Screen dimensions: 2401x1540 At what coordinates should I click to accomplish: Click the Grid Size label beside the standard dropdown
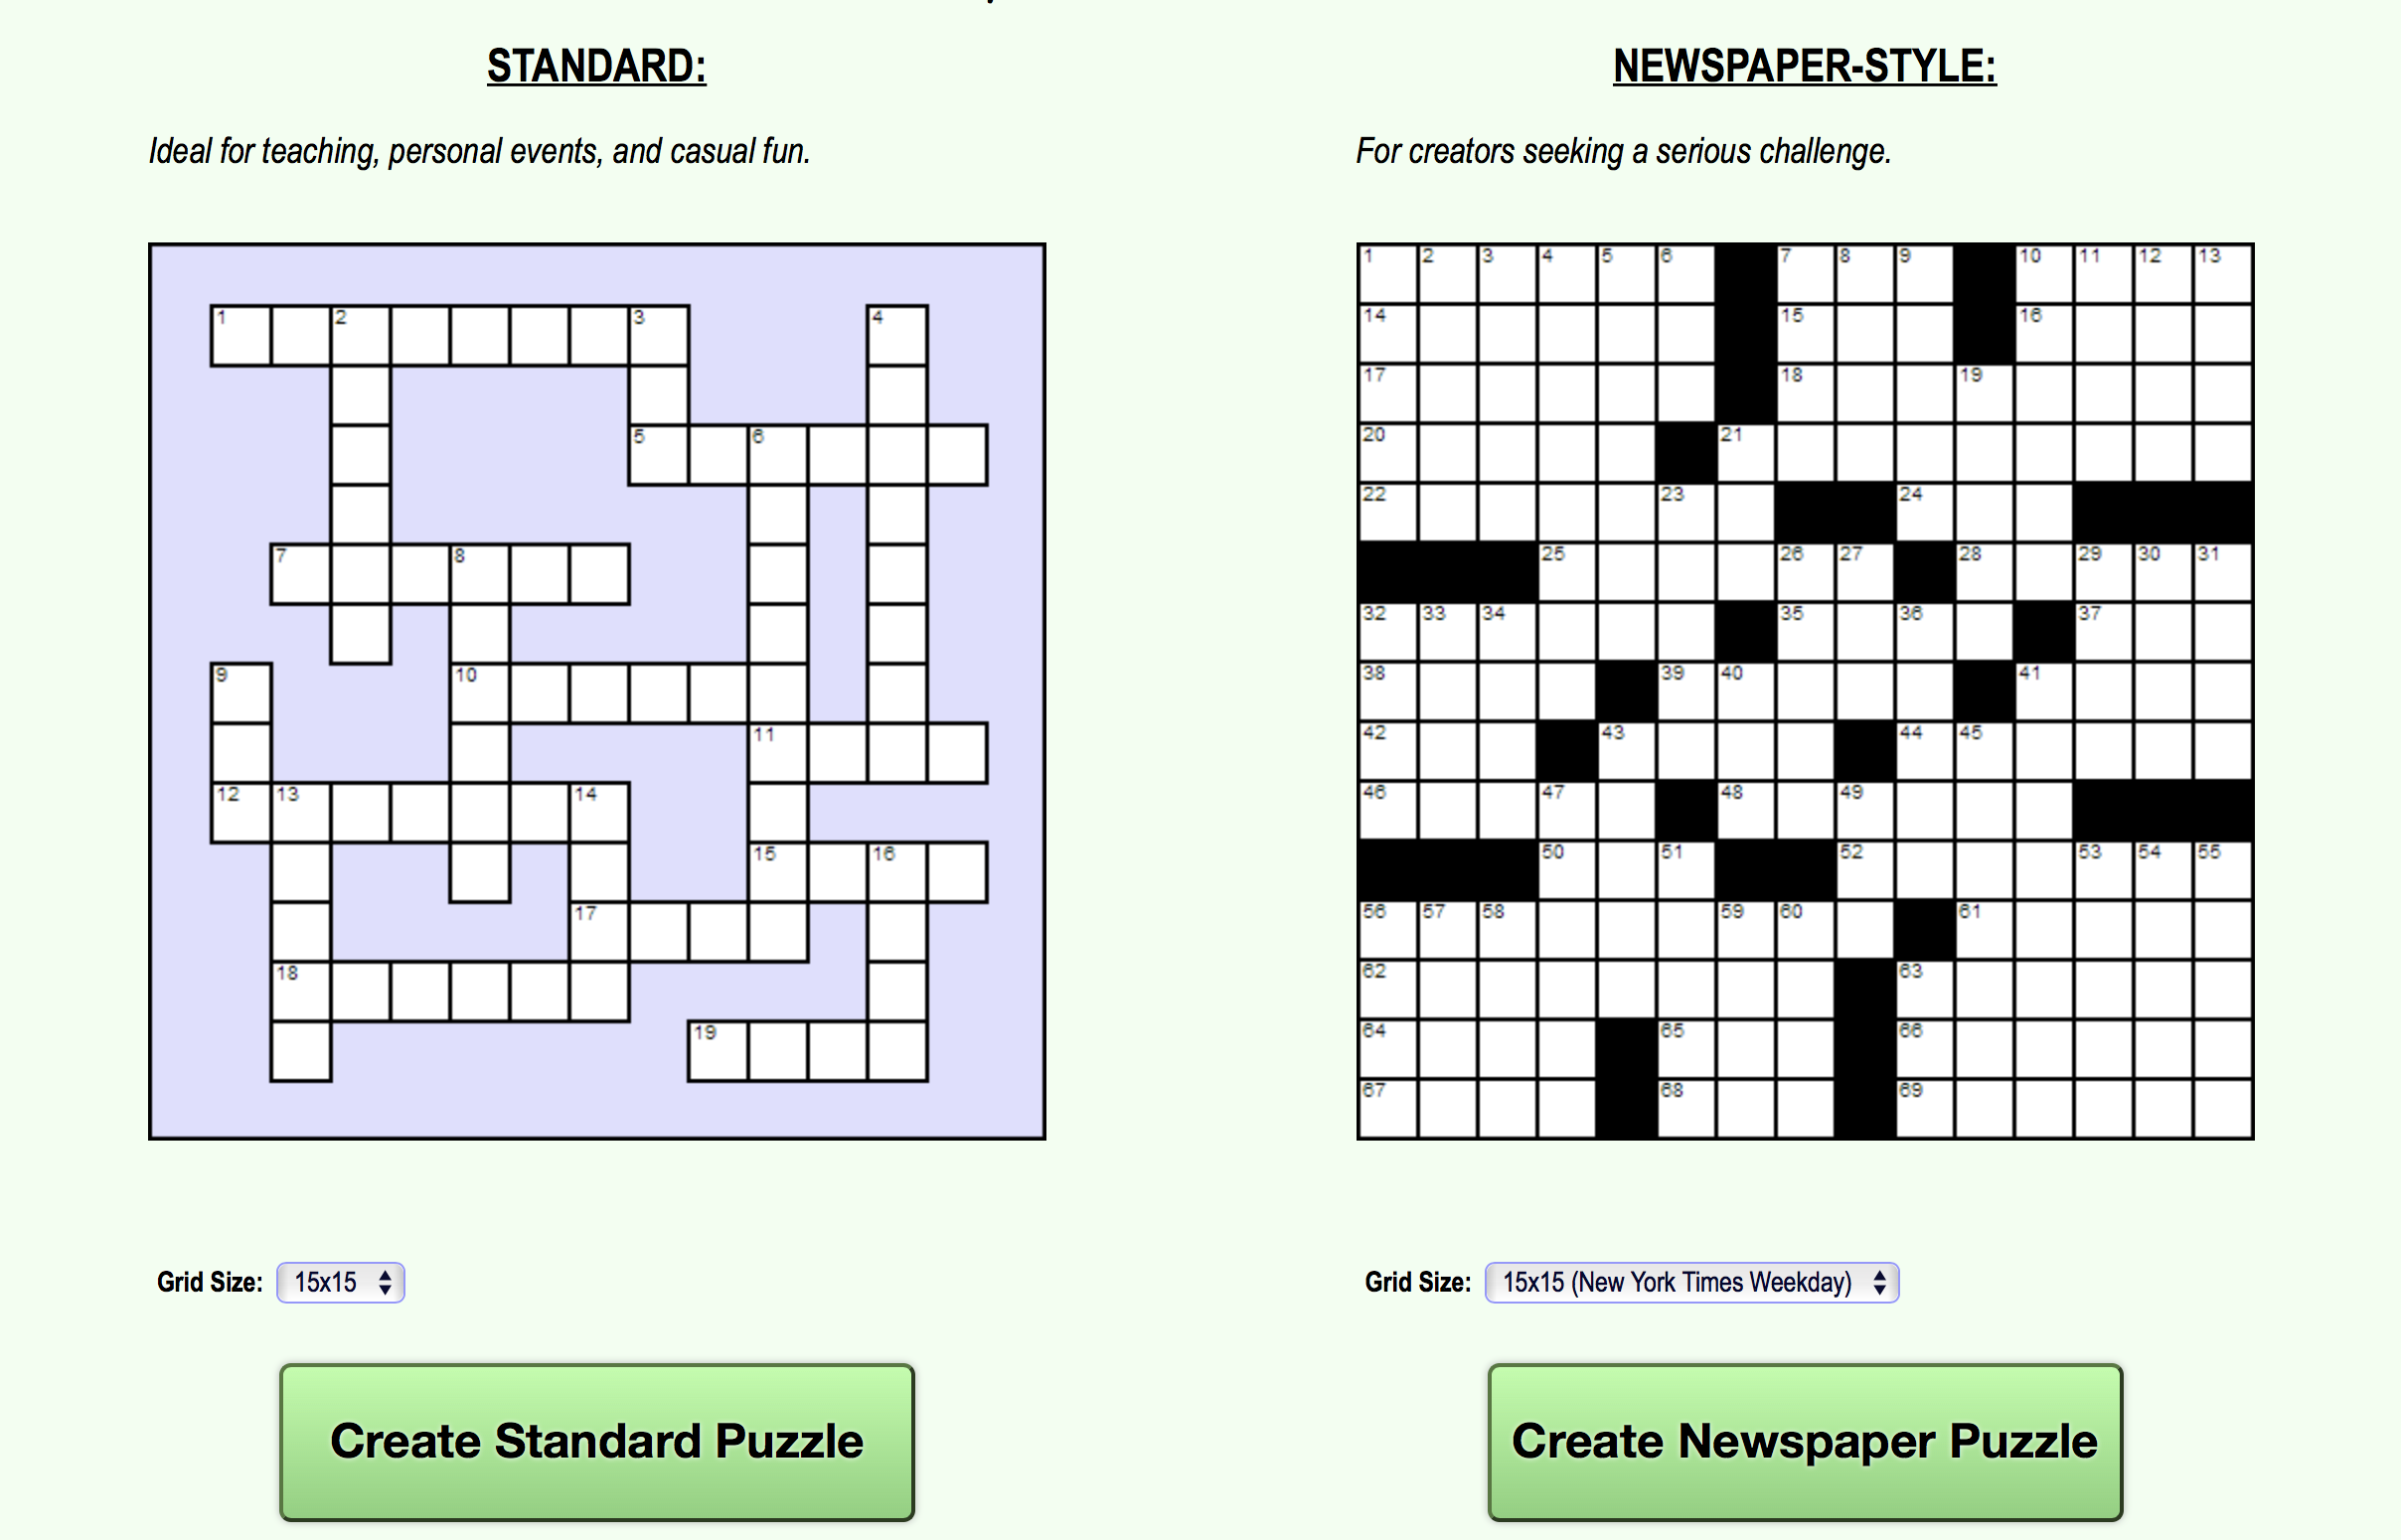coord(208,1282)
